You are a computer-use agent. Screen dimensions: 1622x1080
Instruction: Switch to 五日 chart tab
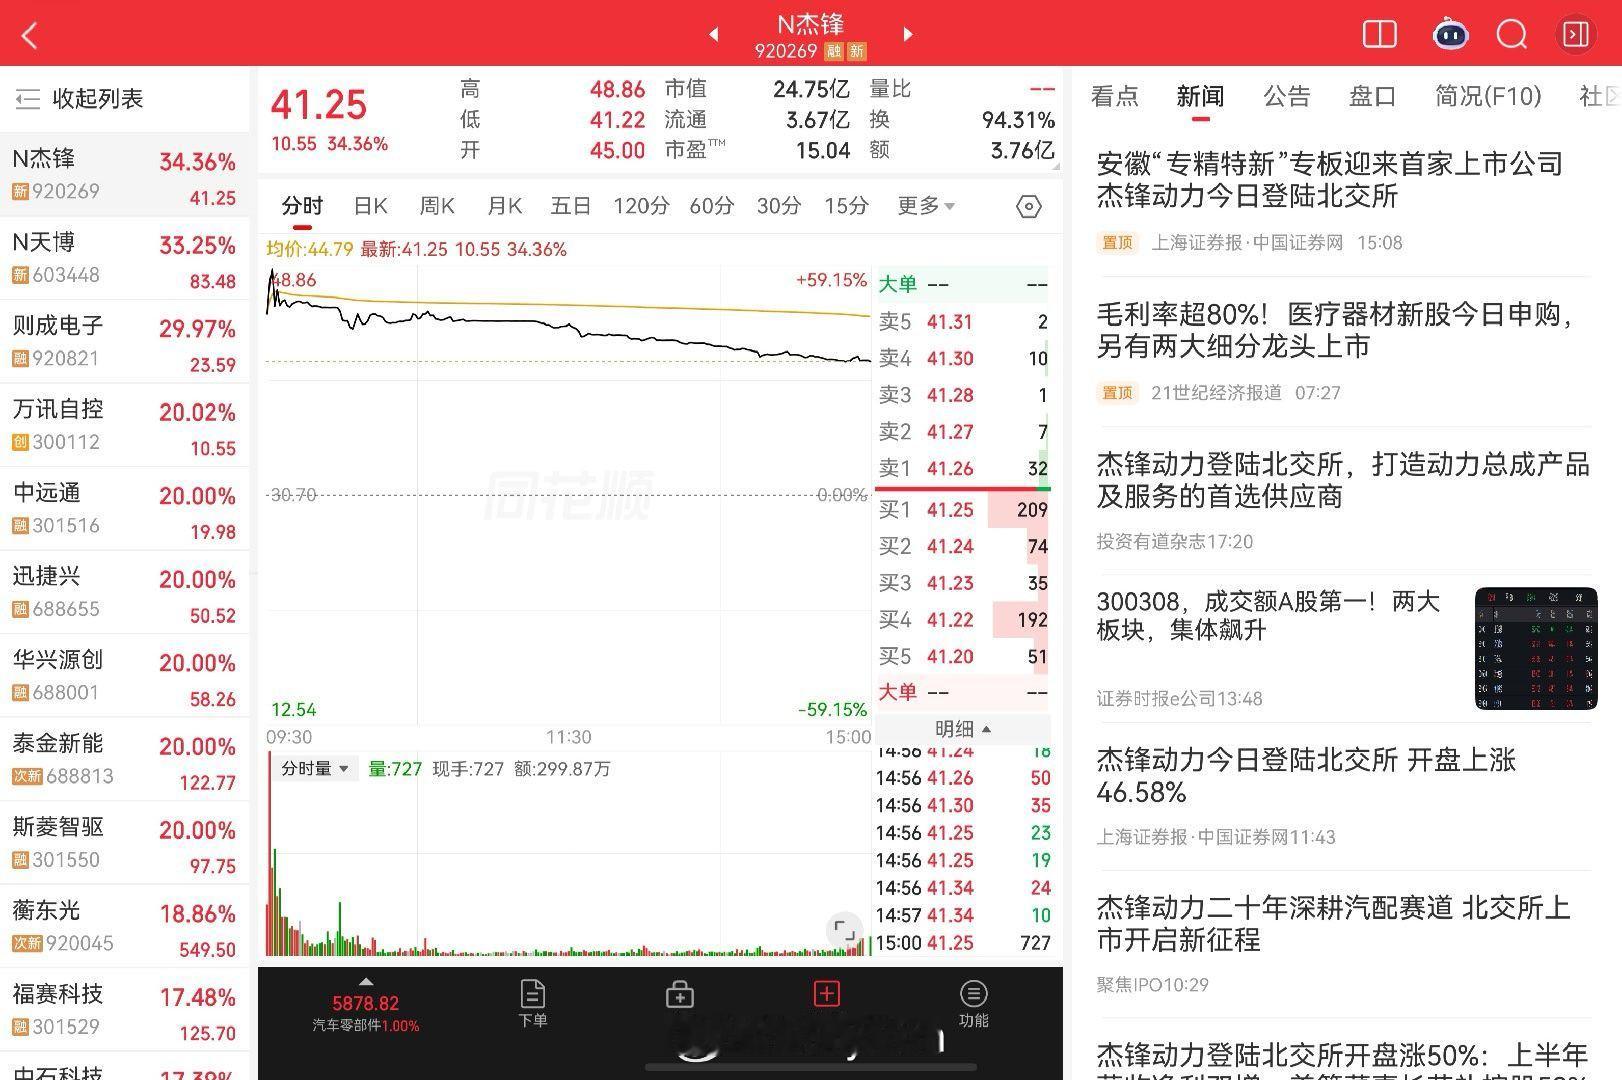click(x=572, y=206)
